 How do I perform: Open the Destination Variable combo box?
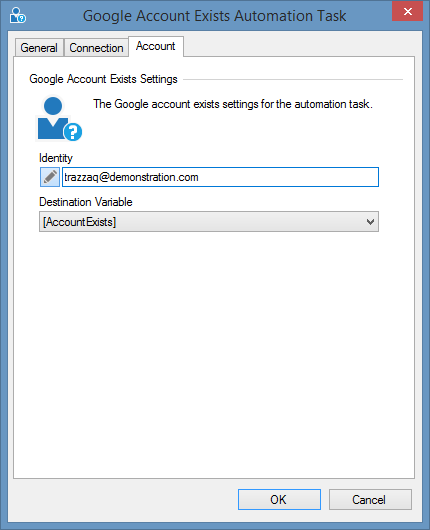click(x=209, y=222)
